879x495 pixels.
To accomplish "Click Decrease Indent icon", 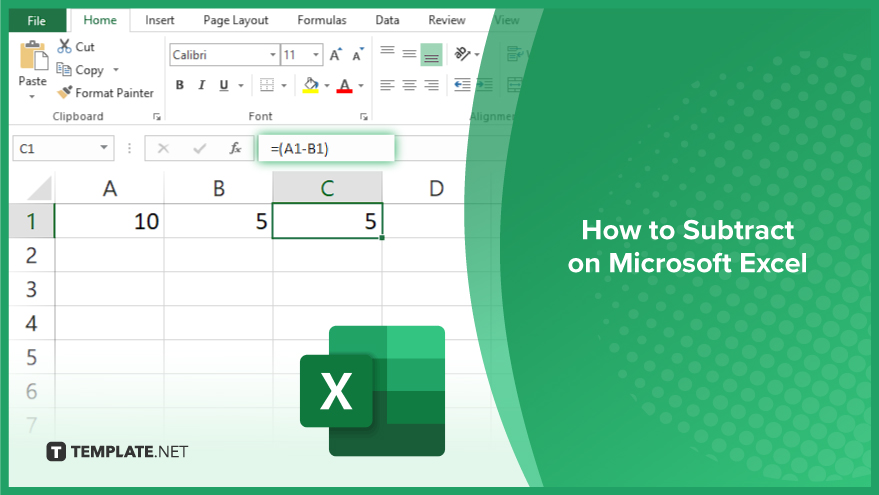I will [x=462, y=85].
